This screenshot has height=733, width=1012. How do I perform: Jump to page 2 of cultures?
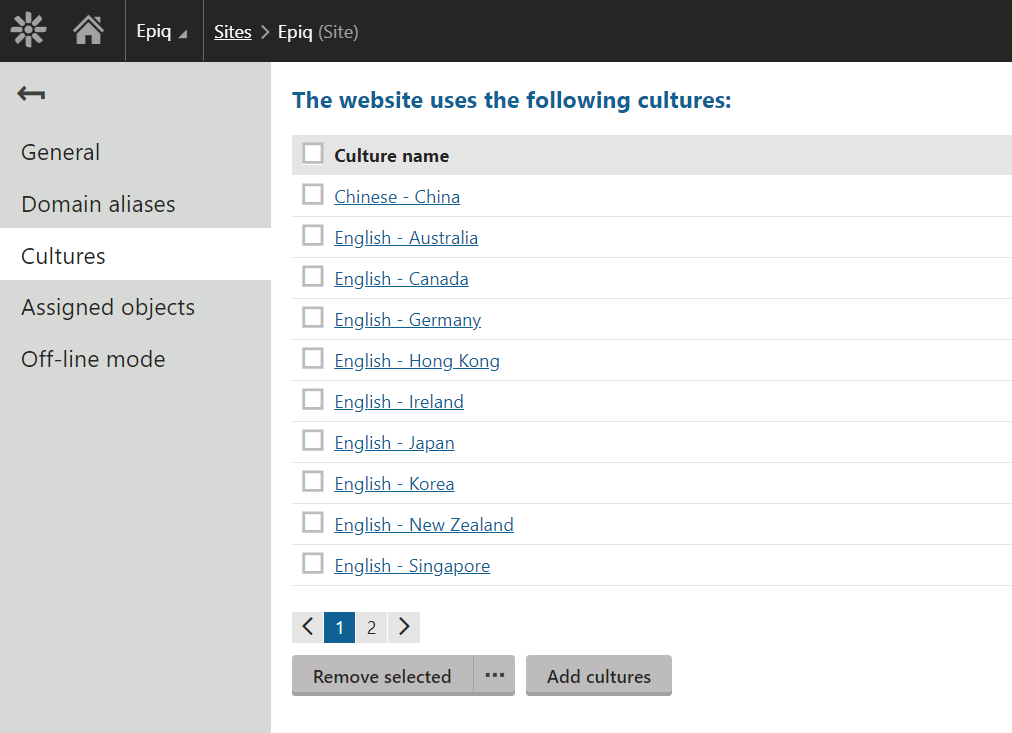point(371,627)
